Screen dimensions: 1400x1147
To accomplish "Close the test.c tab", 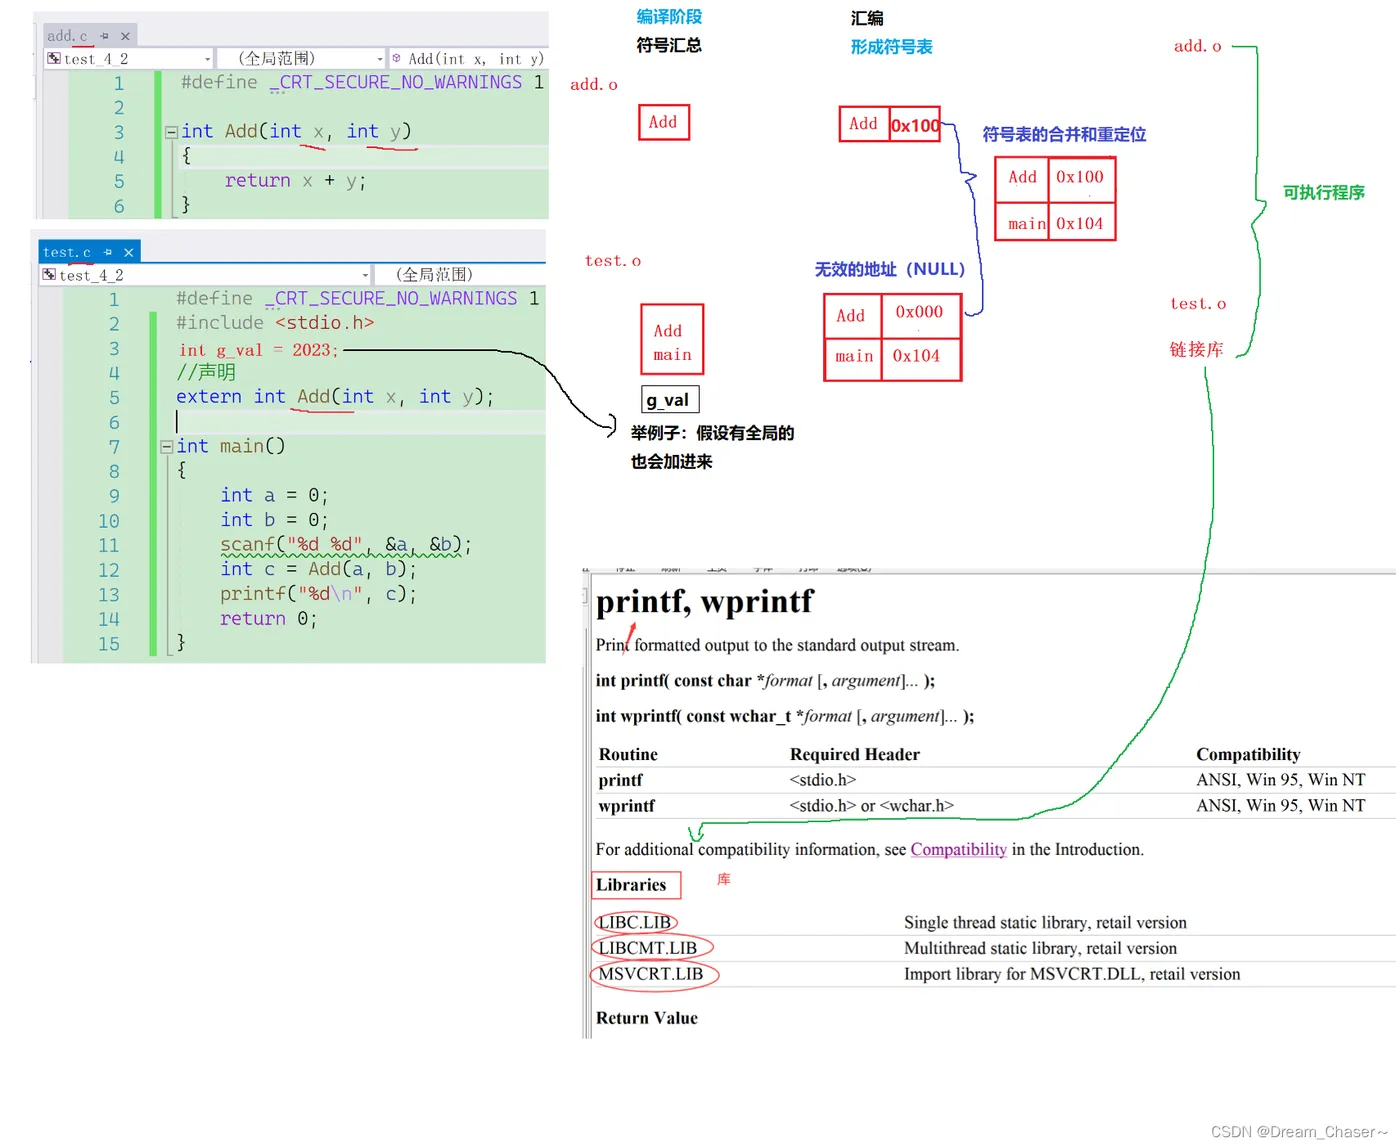I will click(128, 252).
